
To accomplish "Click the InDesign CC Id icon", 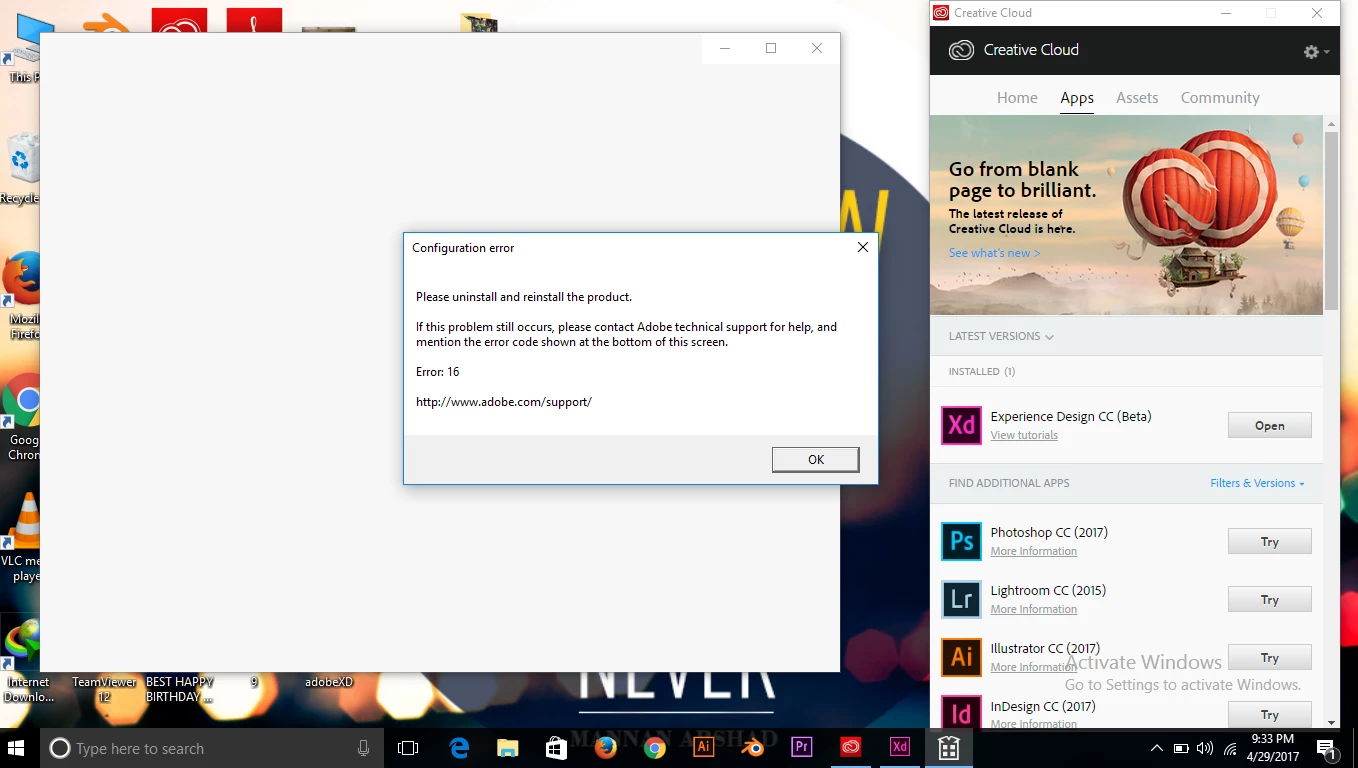I will (x=961, y=712).
